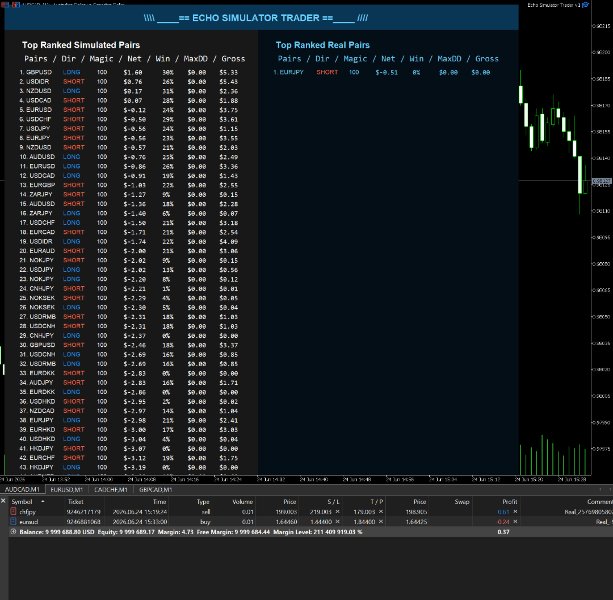Select row 26 NOKSEK LONG
613x600 pixels.
click(129, 307)
